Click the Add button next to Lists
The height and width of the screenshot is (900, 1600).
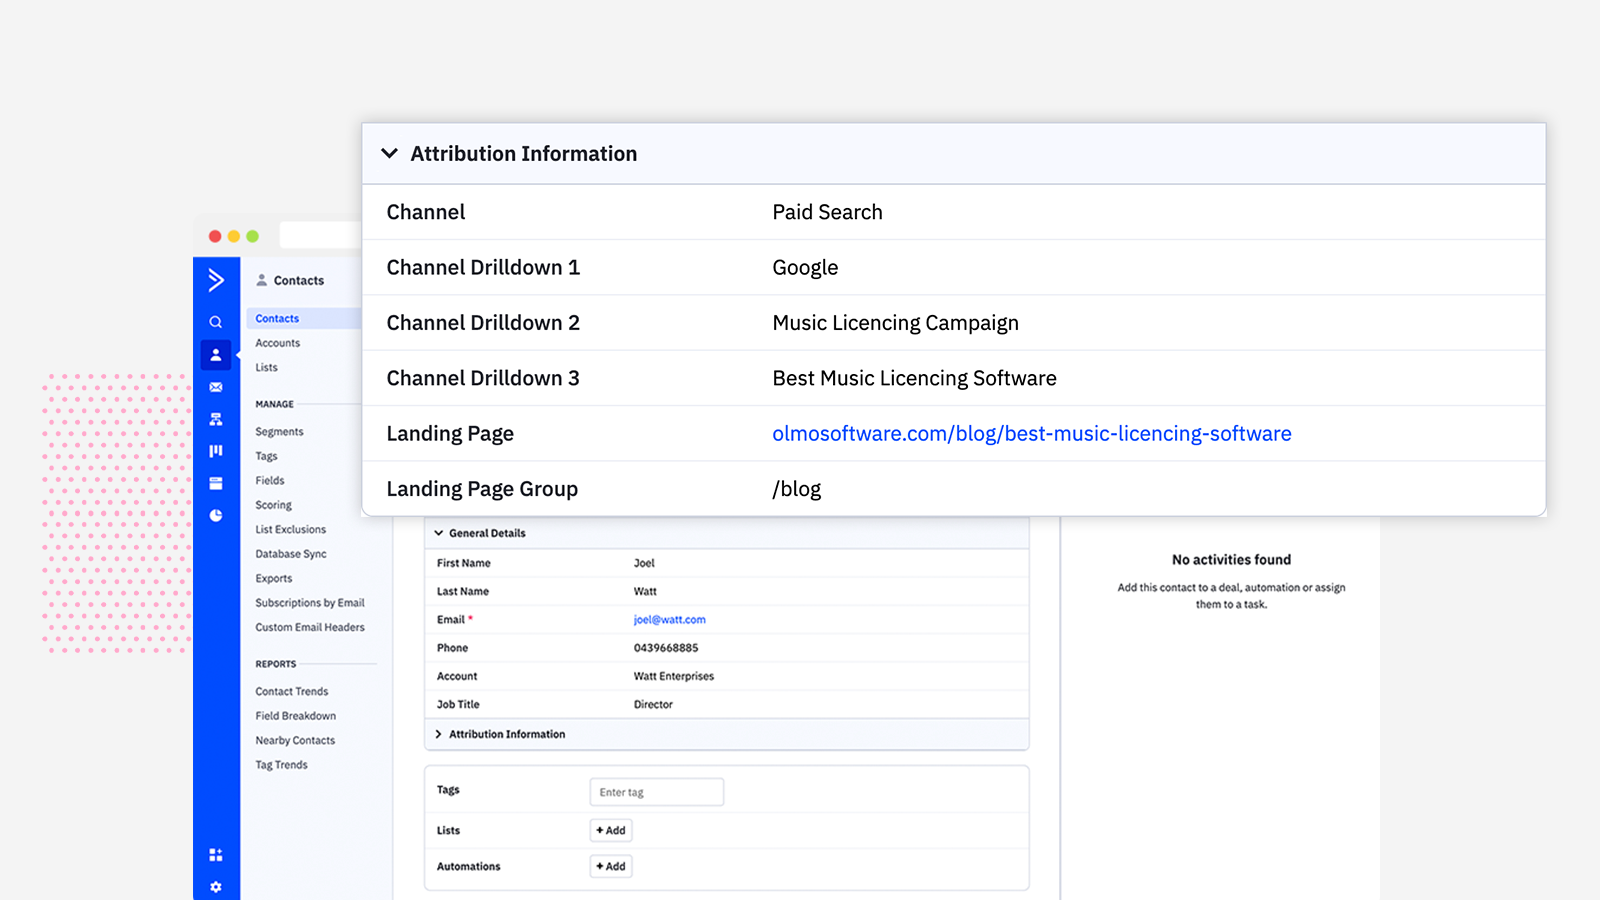click(x=611, y=830)
